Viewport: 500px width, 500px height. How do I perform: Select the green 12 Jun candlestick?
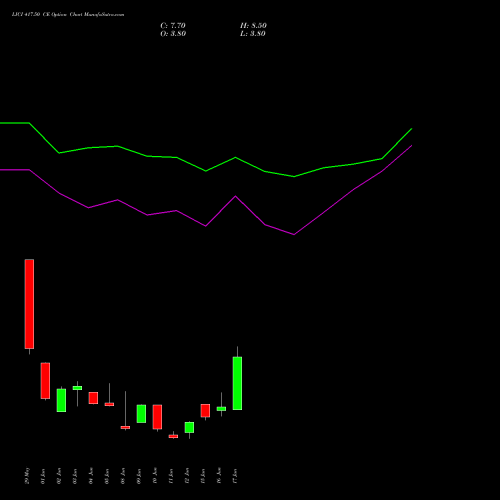click(x=189, y=428)
